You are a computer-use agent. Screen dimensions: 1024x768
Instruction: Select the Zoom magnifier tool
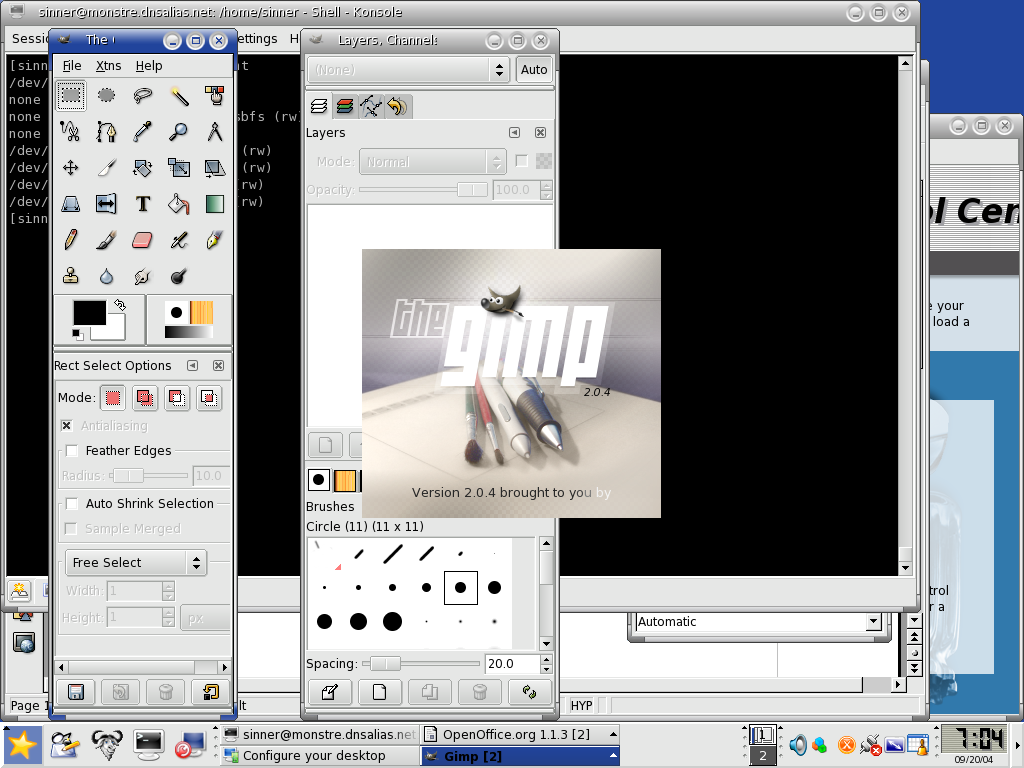click(179, 131)
